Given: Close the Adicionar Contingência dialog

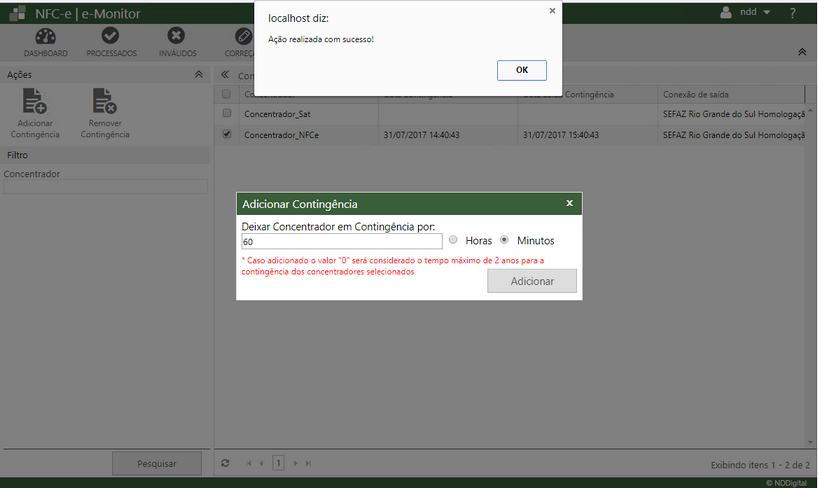Looking at the screenshot, I should pyautogui.click(x=570, y=203).
